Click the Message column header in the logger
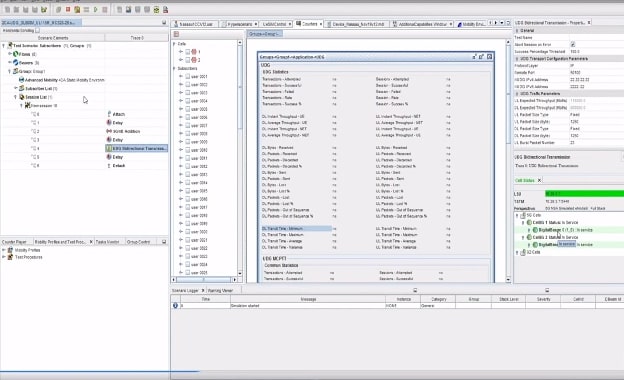The image size is (624, 380). point(308,299)
